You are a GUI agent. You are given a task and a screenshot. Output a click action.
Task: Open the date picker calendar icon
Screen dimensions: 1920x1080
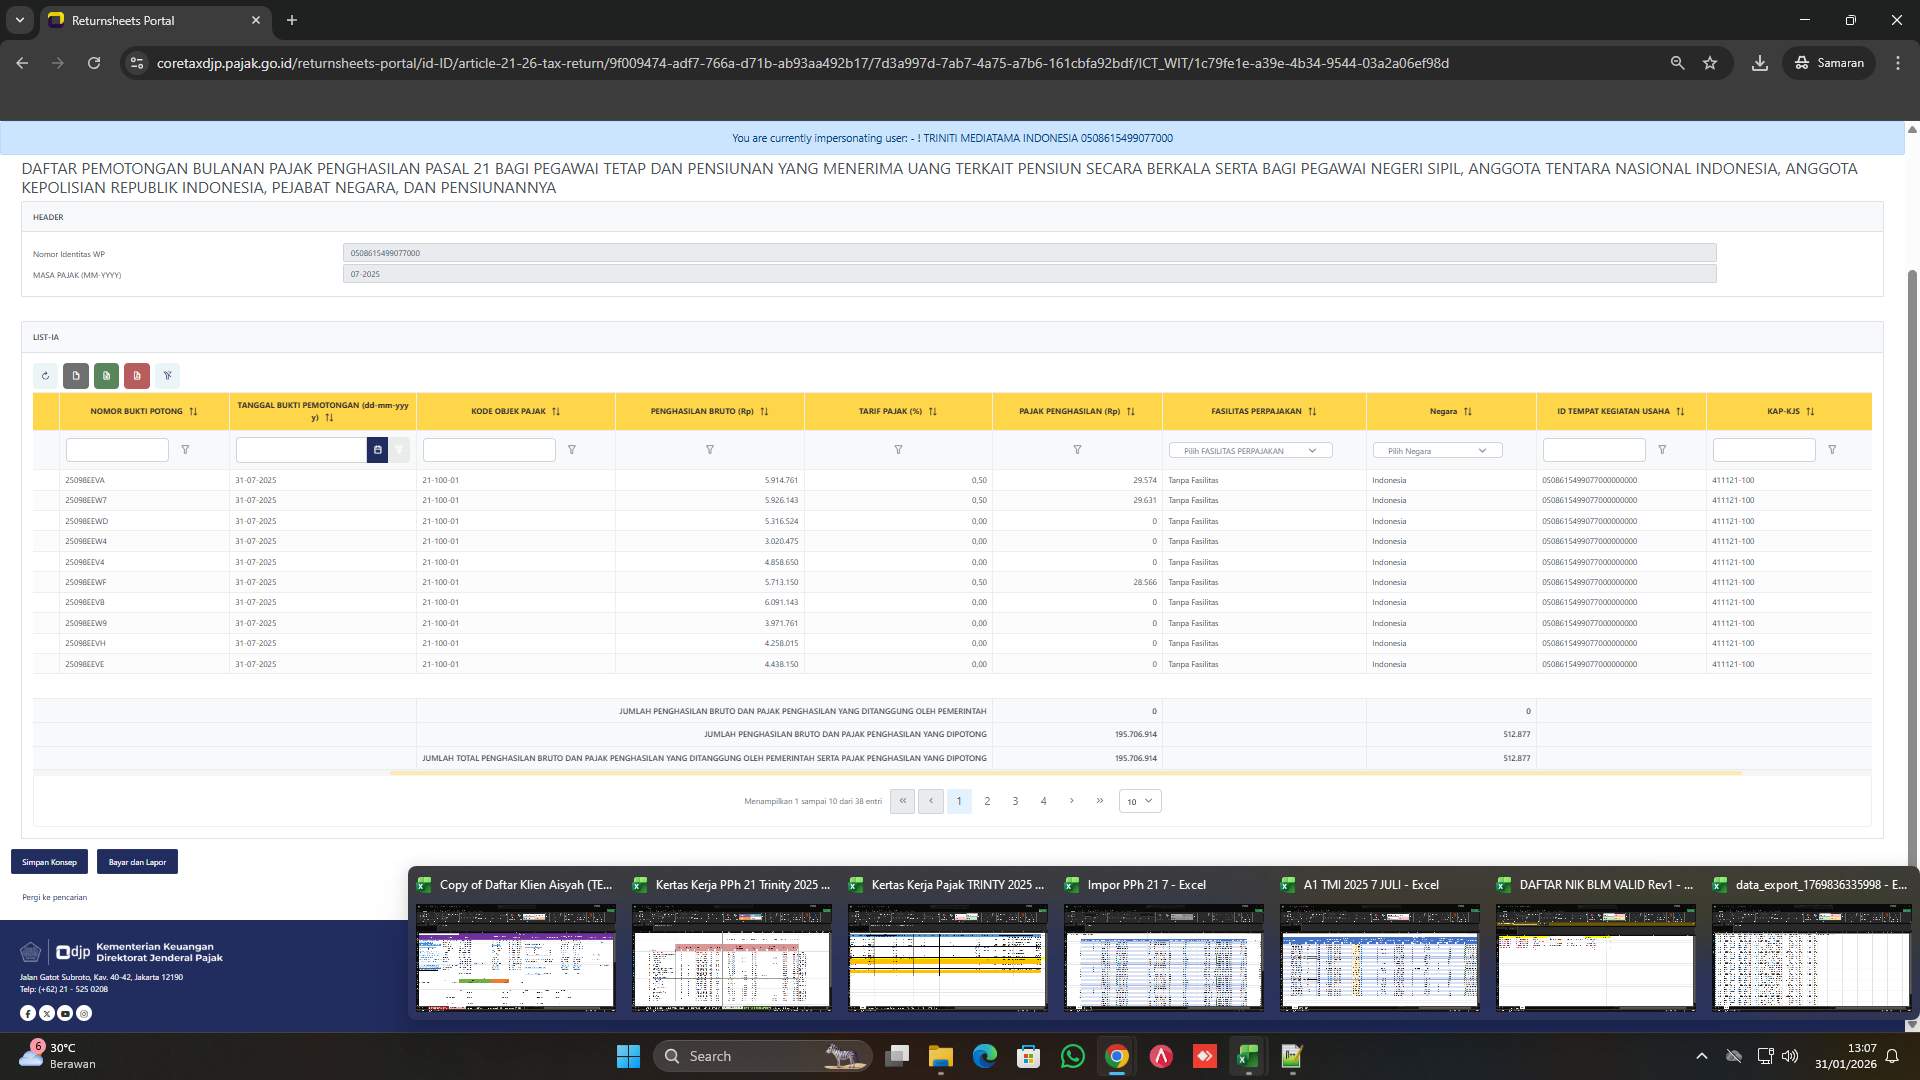click(377, 450)
